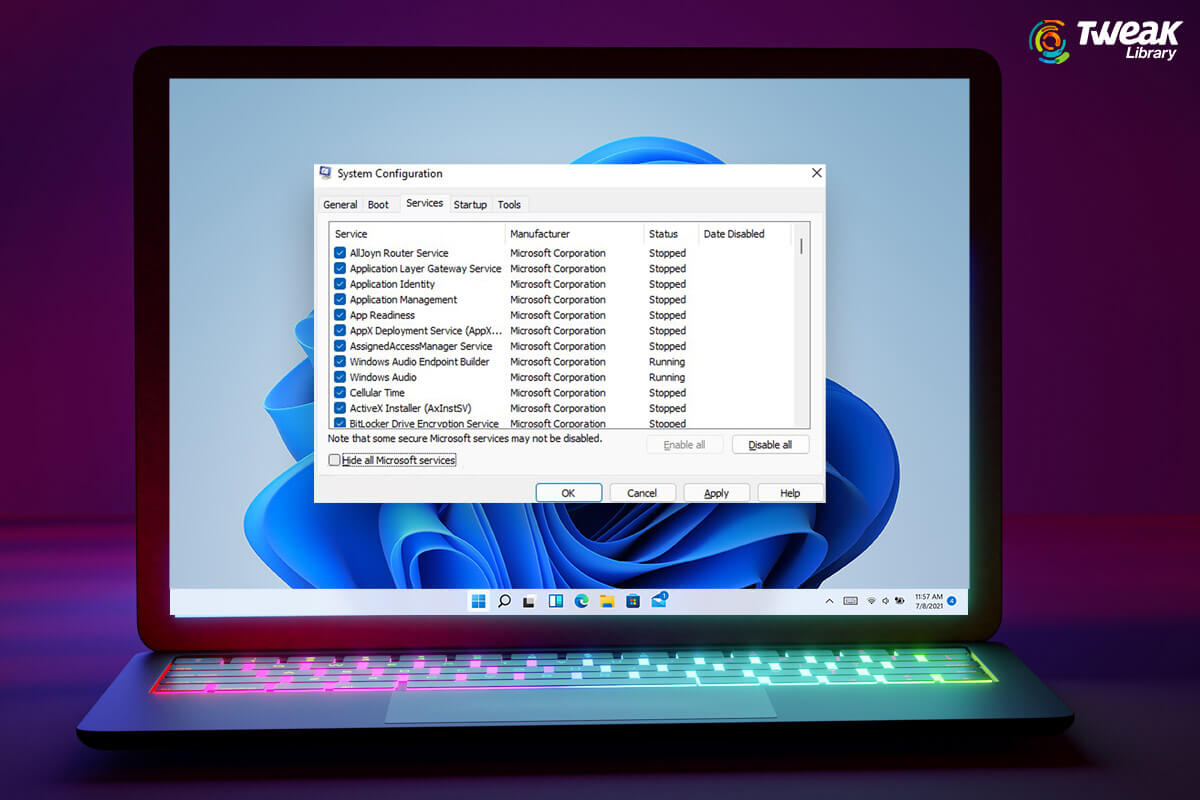Image resolution: width=1200 pixels, height=800 pixels.
Task: Switch to the Boot tab
Action: pyautogui.click(x=378, y=205)
